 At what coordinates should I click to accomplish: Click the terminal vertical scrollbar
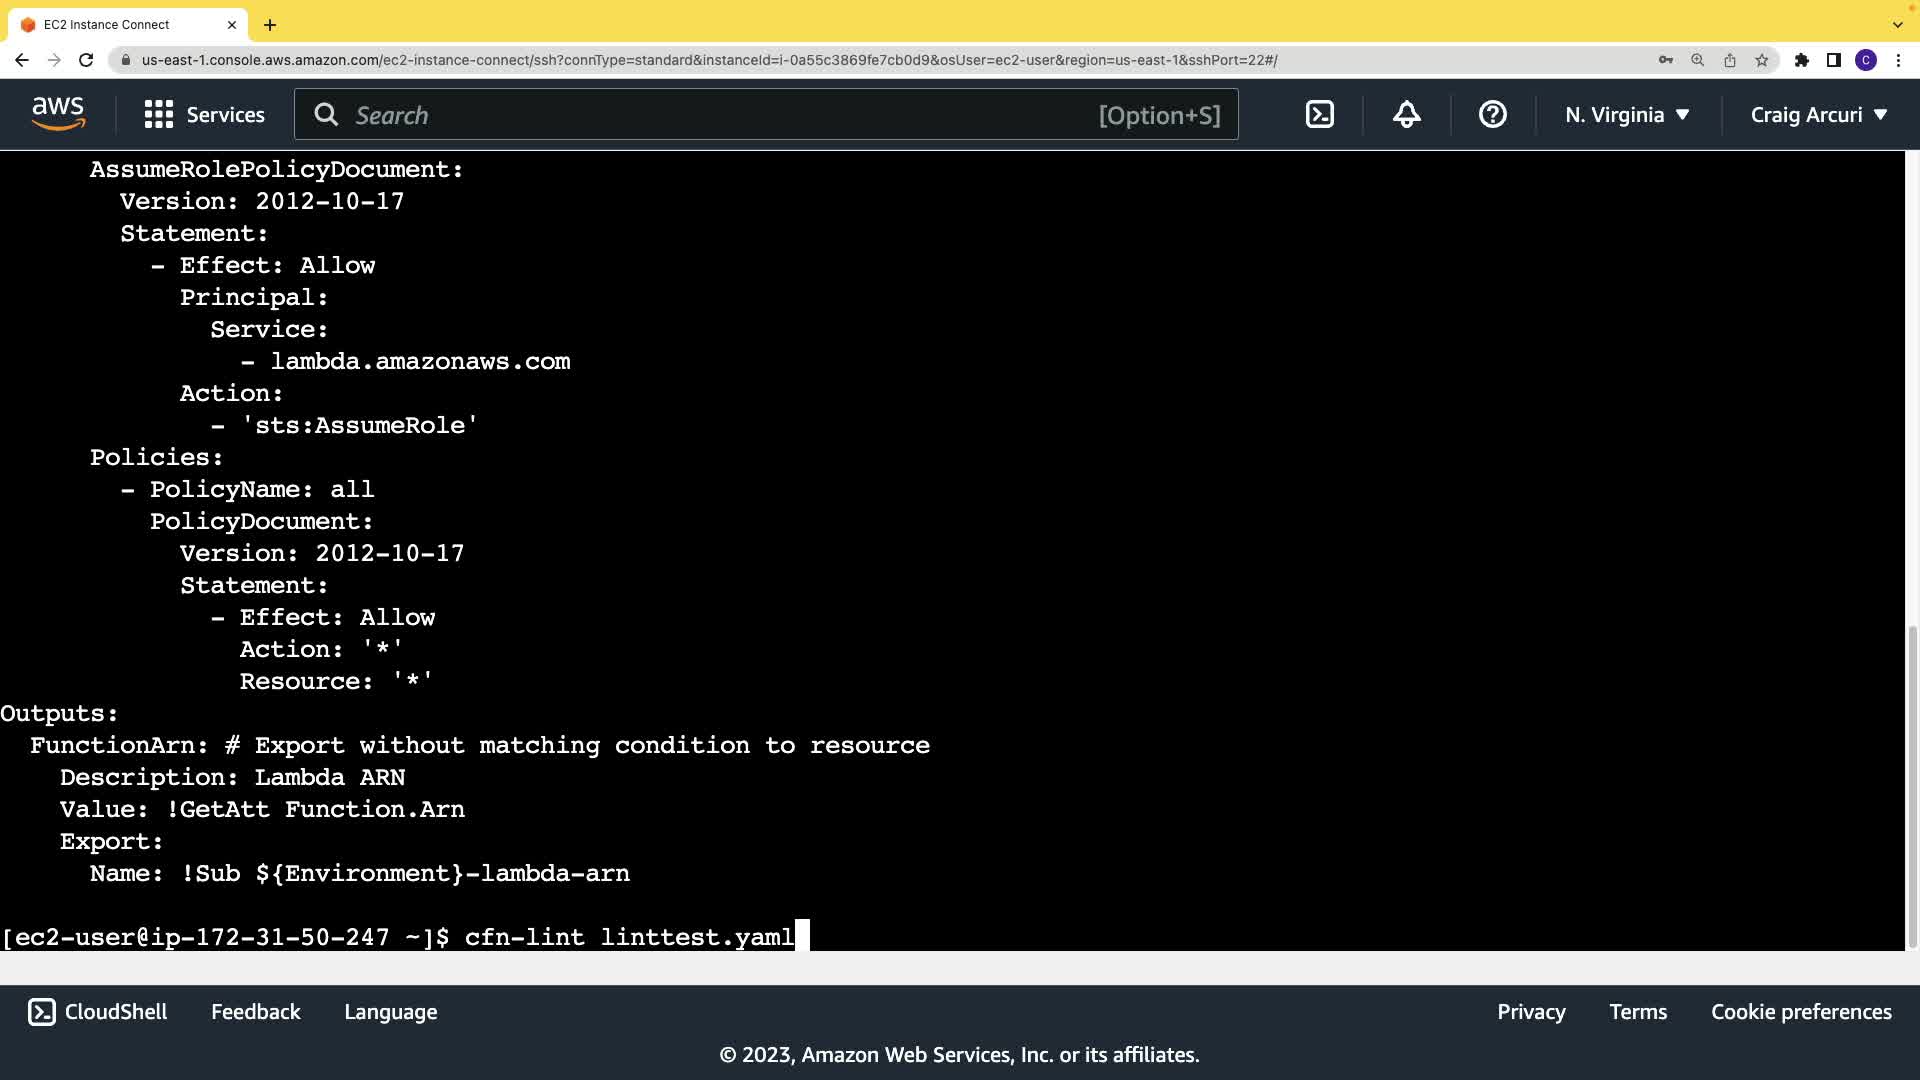click(x=1912, y=785)
